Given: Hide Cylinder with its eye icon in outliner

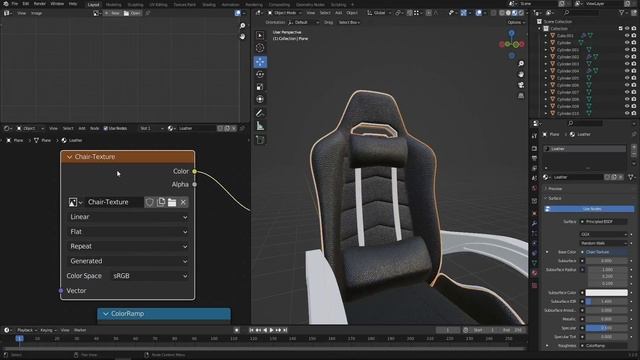Looking at the screenshot, I should coord(627,42).
